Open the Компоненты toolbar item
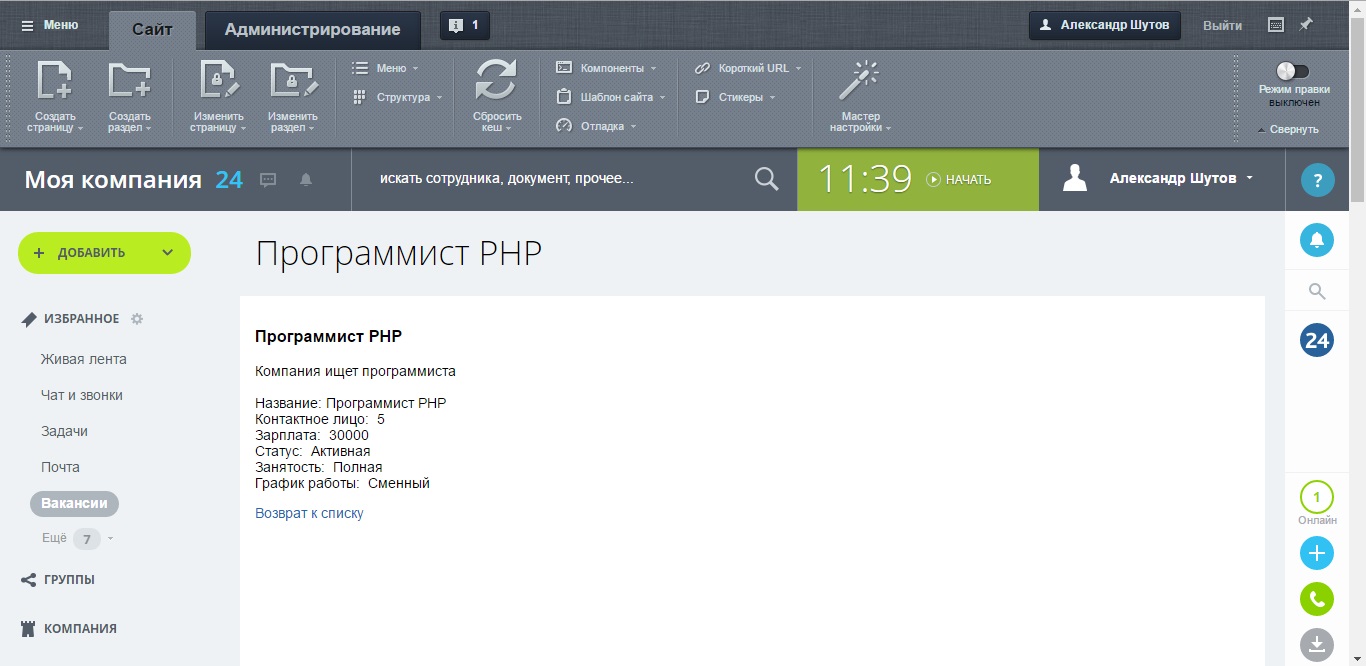Viewport: 1366px width, 666px height. coord(606,68)
